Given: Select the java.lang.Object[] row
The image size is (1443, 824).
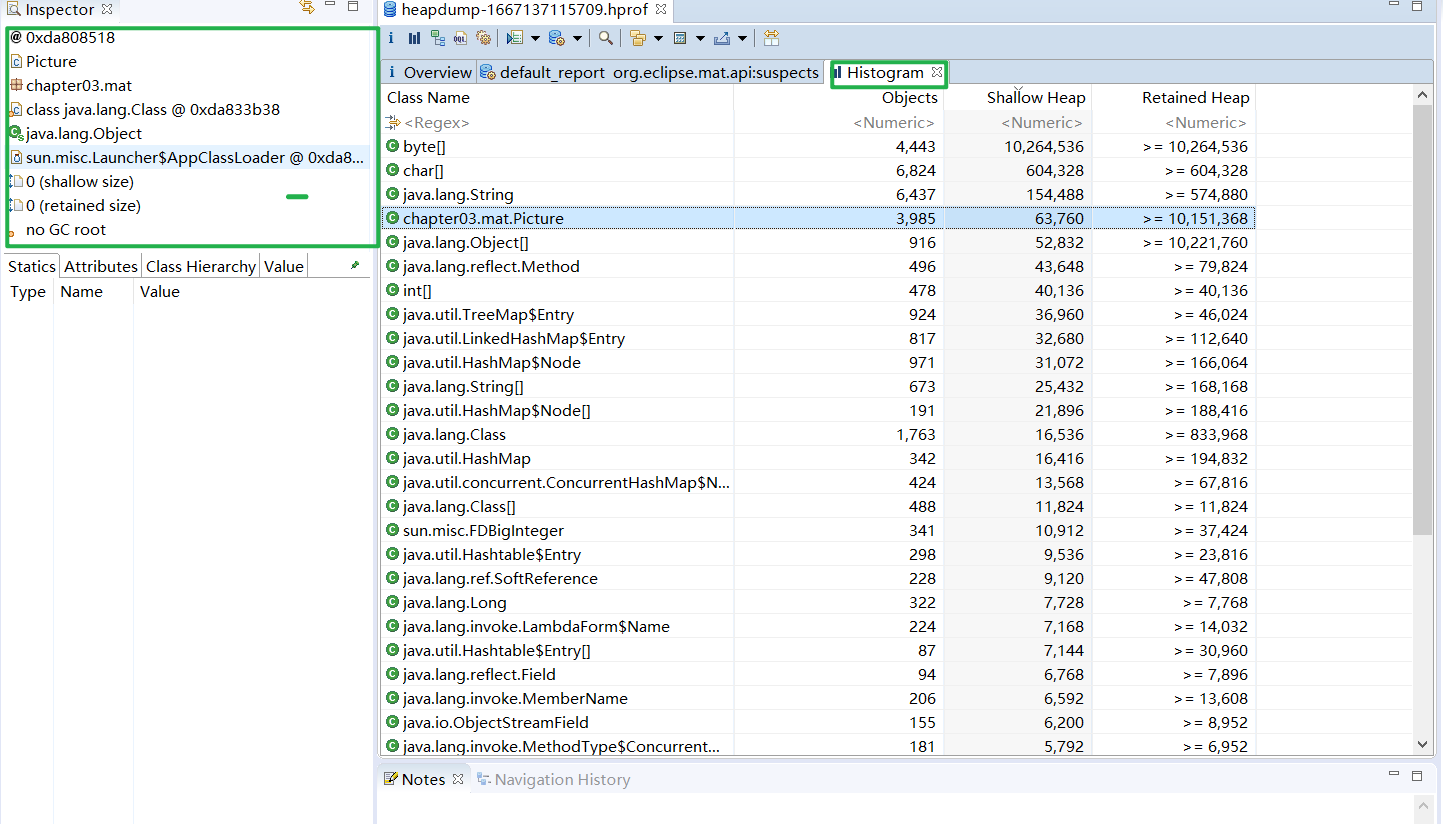Looking at the screenshot, I should click(818, 242).
